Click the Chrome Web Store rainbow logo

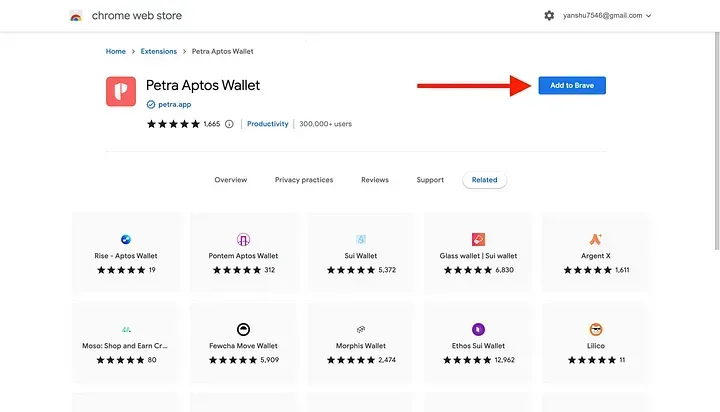coord(76,16)
